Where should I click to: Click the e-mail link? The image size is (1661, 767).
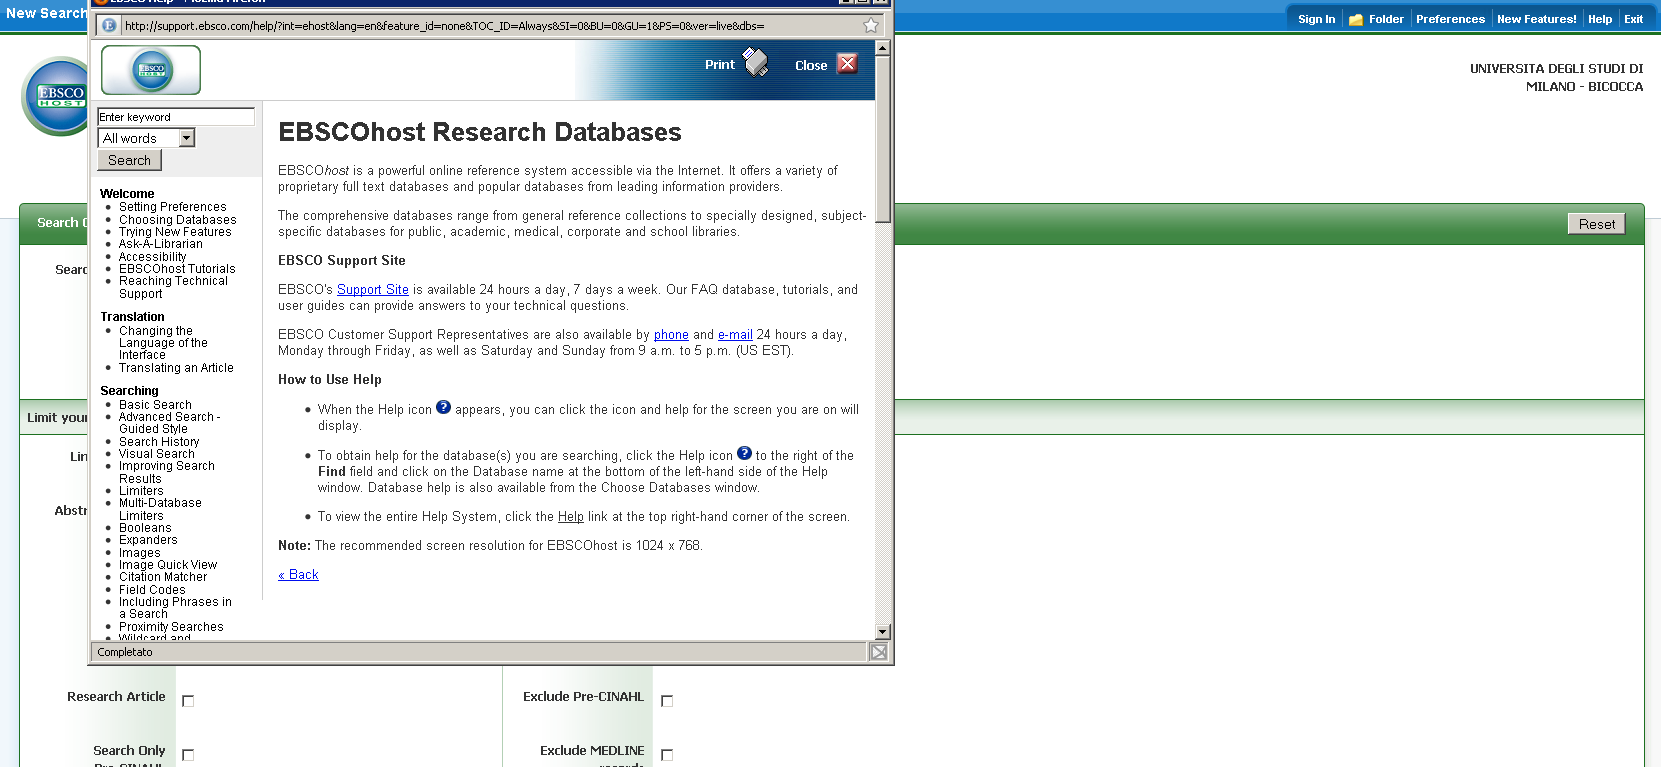735,335
